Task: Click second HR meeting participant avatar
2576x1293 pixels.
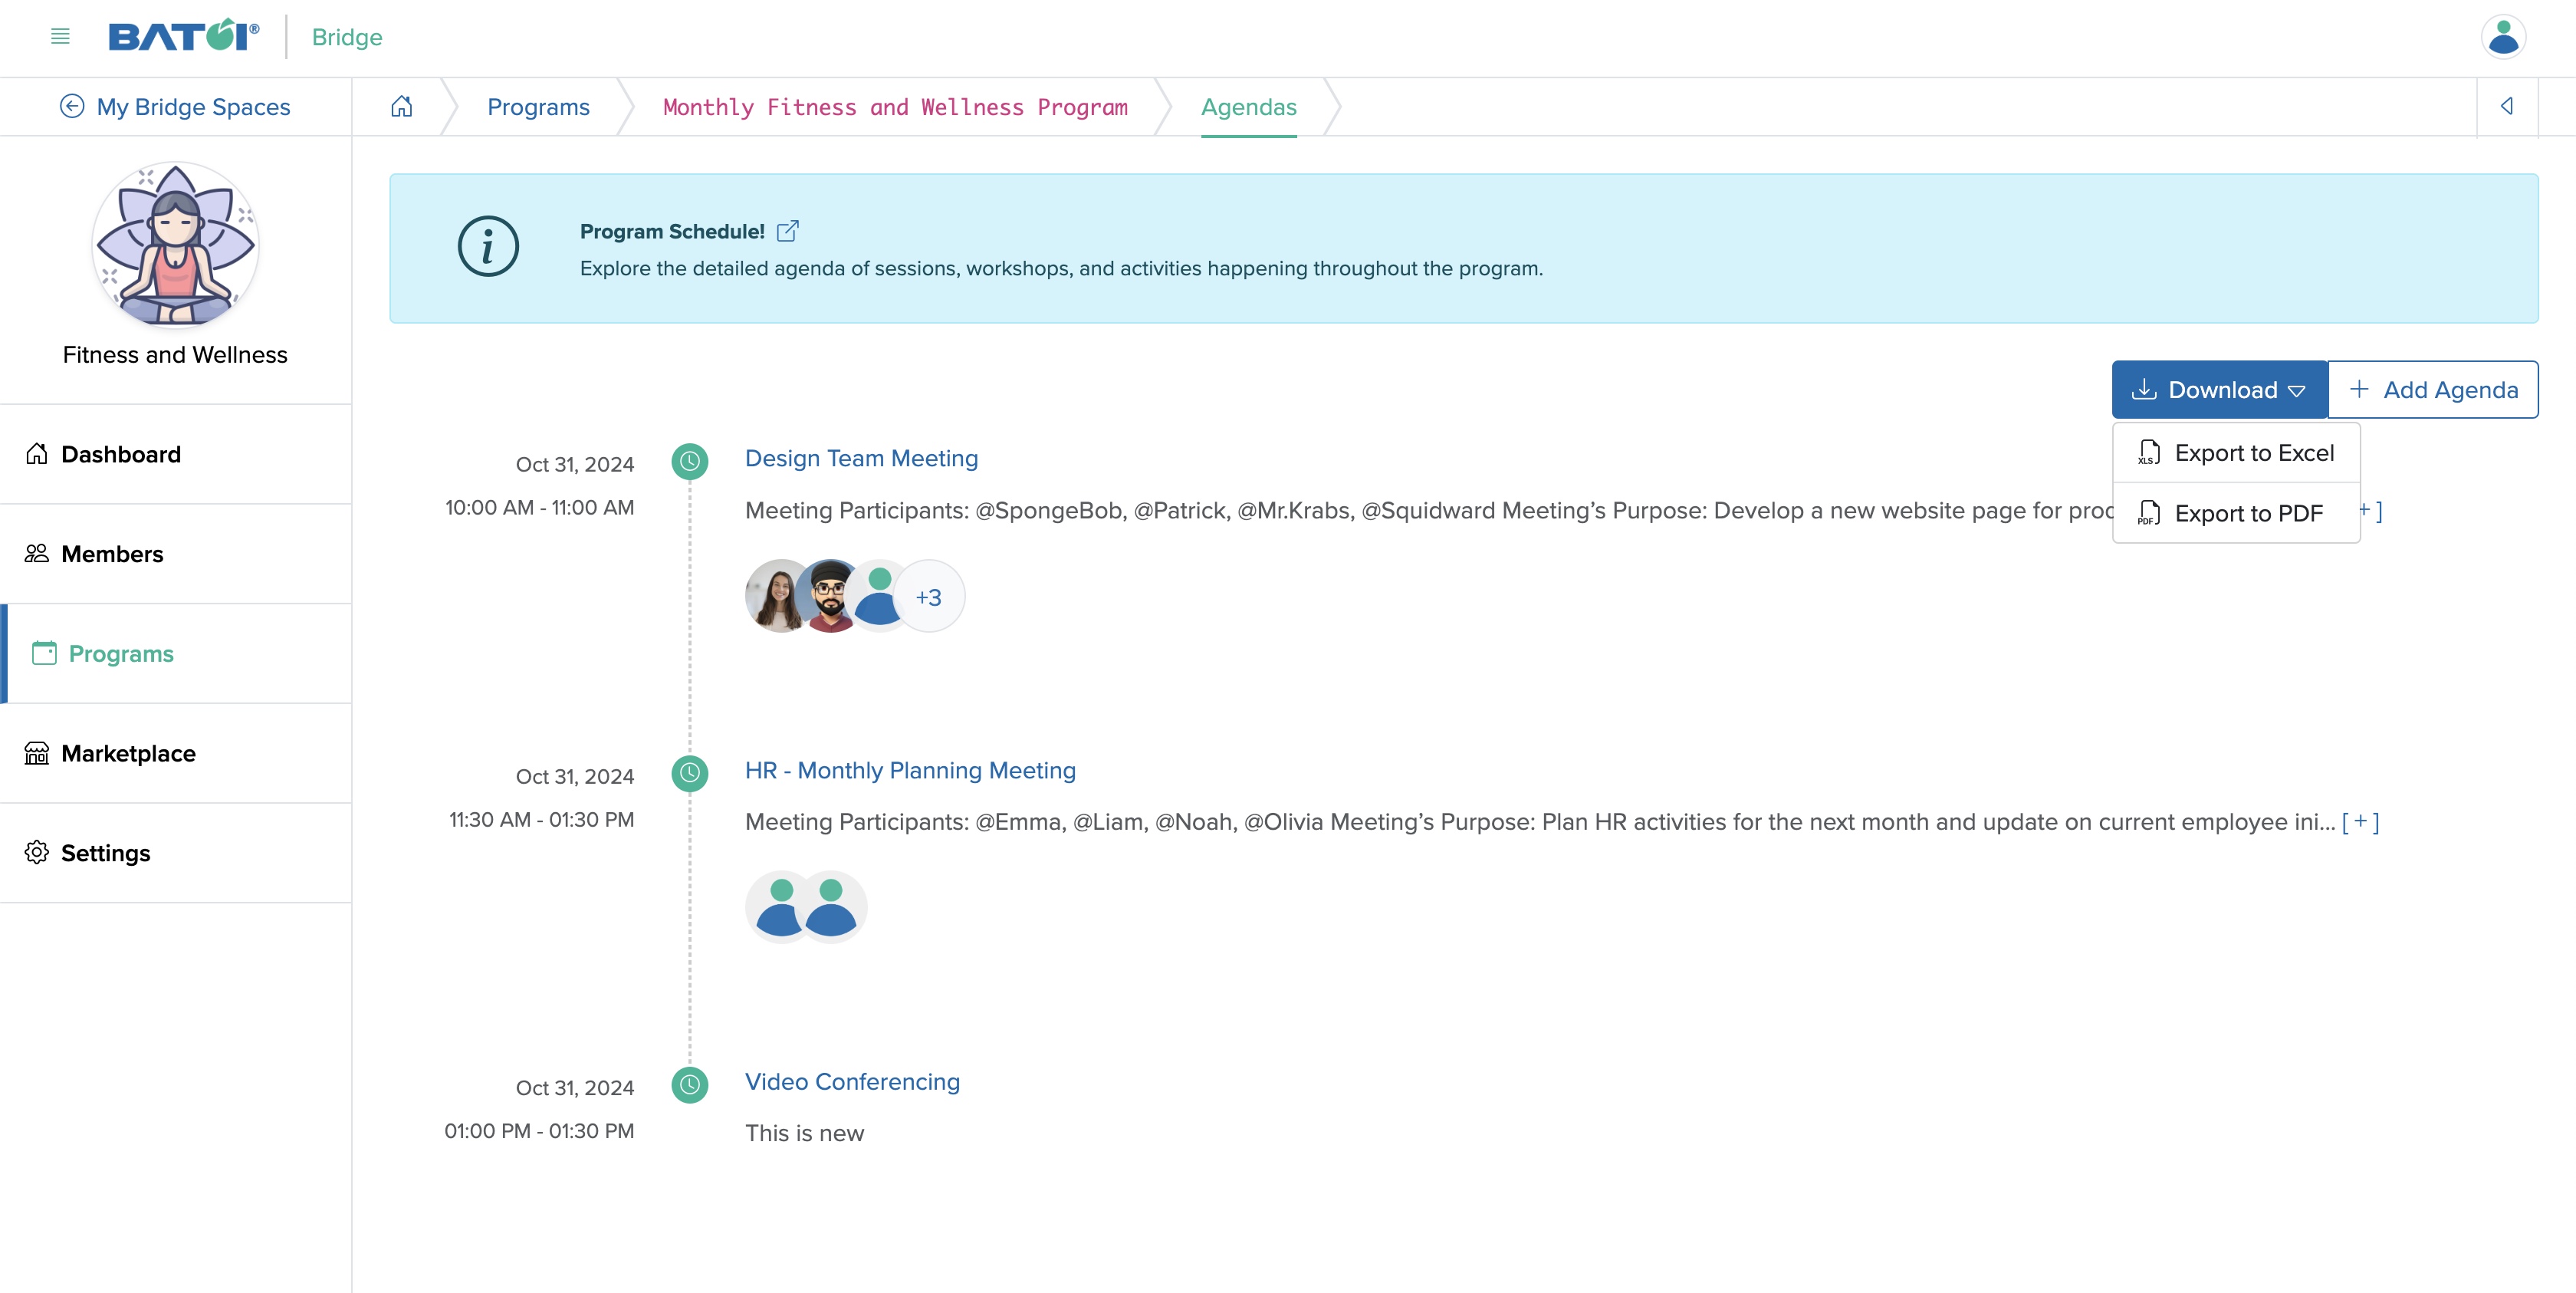Action: pyautogui.click(x=832, y=907)
